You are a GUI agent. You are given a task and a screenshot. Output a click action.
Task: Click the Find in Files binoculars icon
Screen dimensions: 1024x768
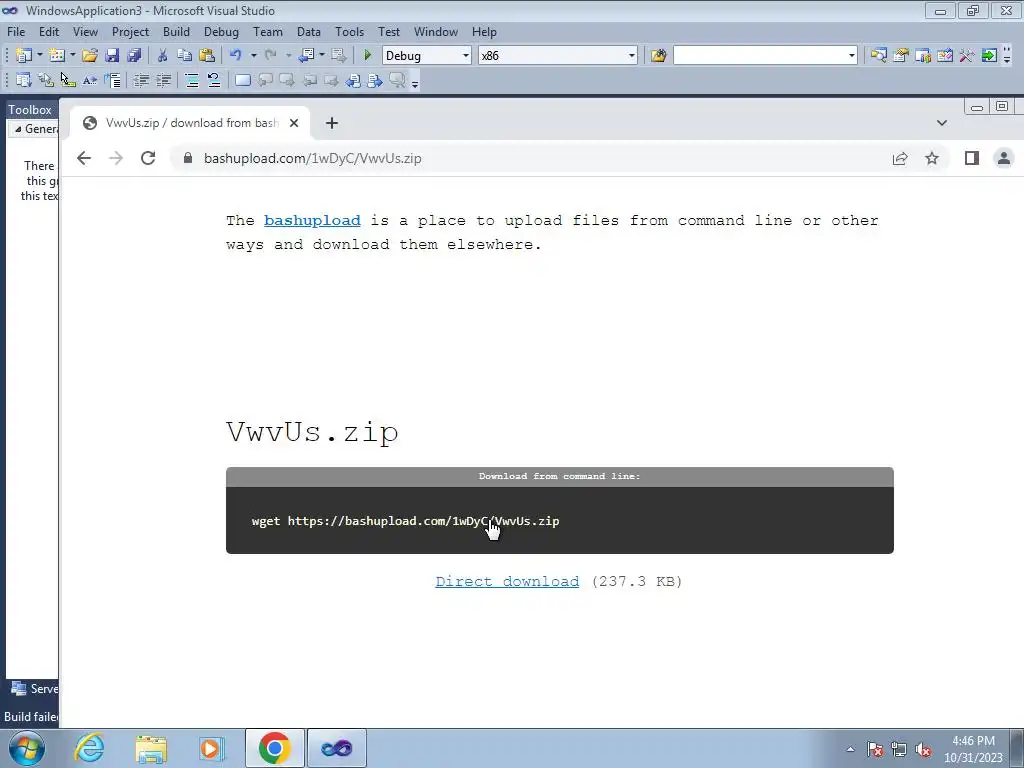click(658, 56)
